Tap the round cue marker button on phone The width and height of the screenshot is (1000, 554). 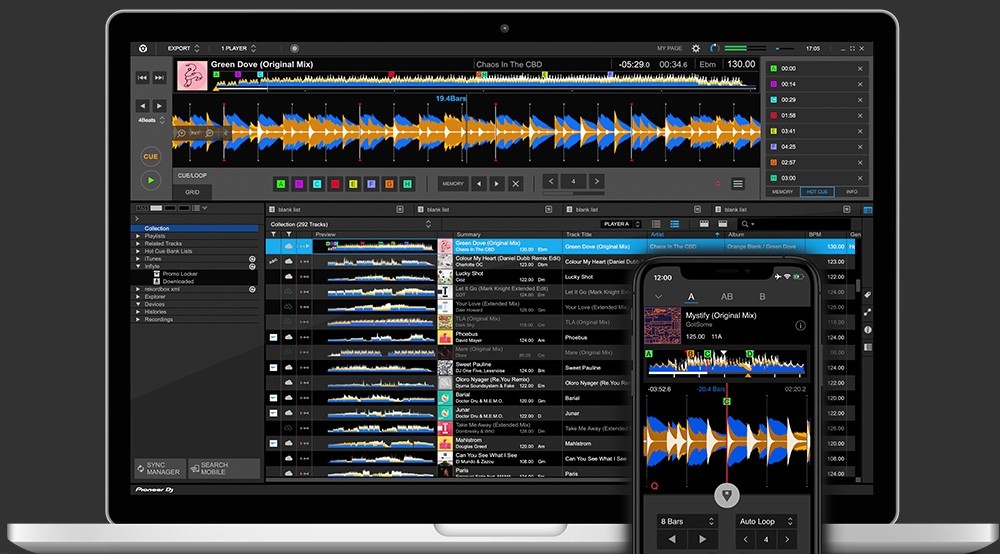click(x=727, y=495)
